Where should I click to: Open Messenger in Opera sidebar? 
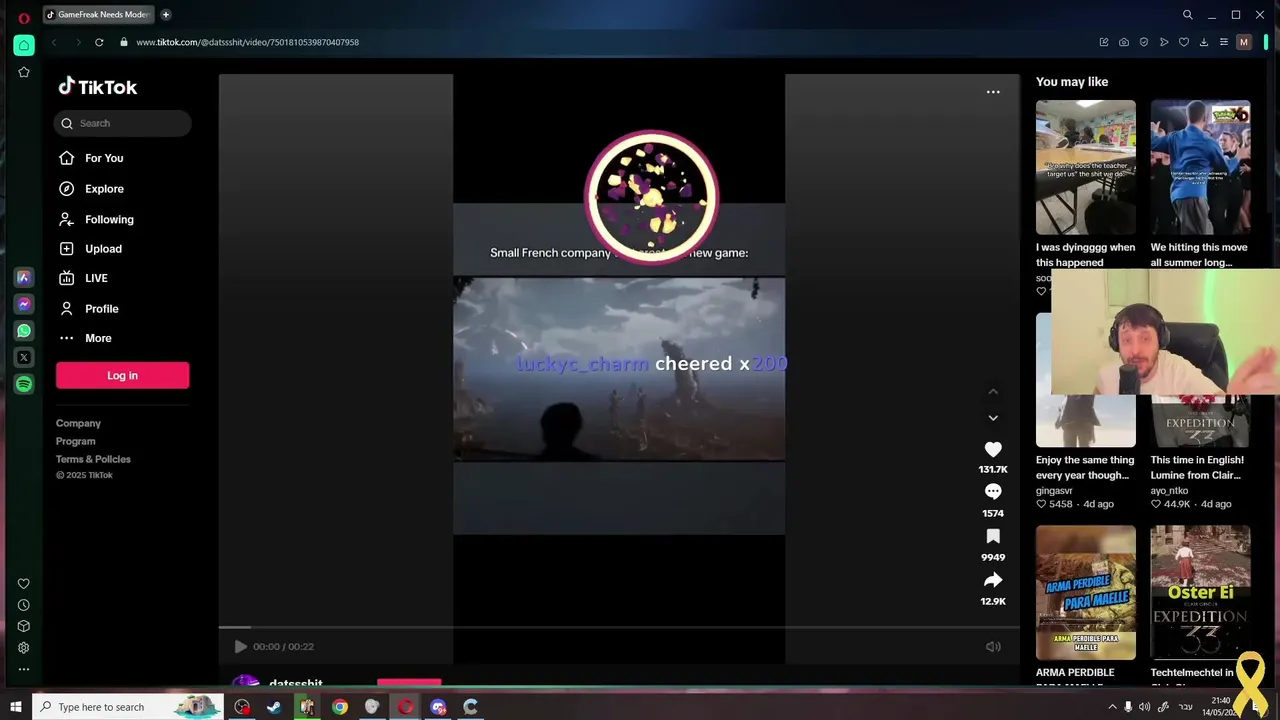click(24, 304)
